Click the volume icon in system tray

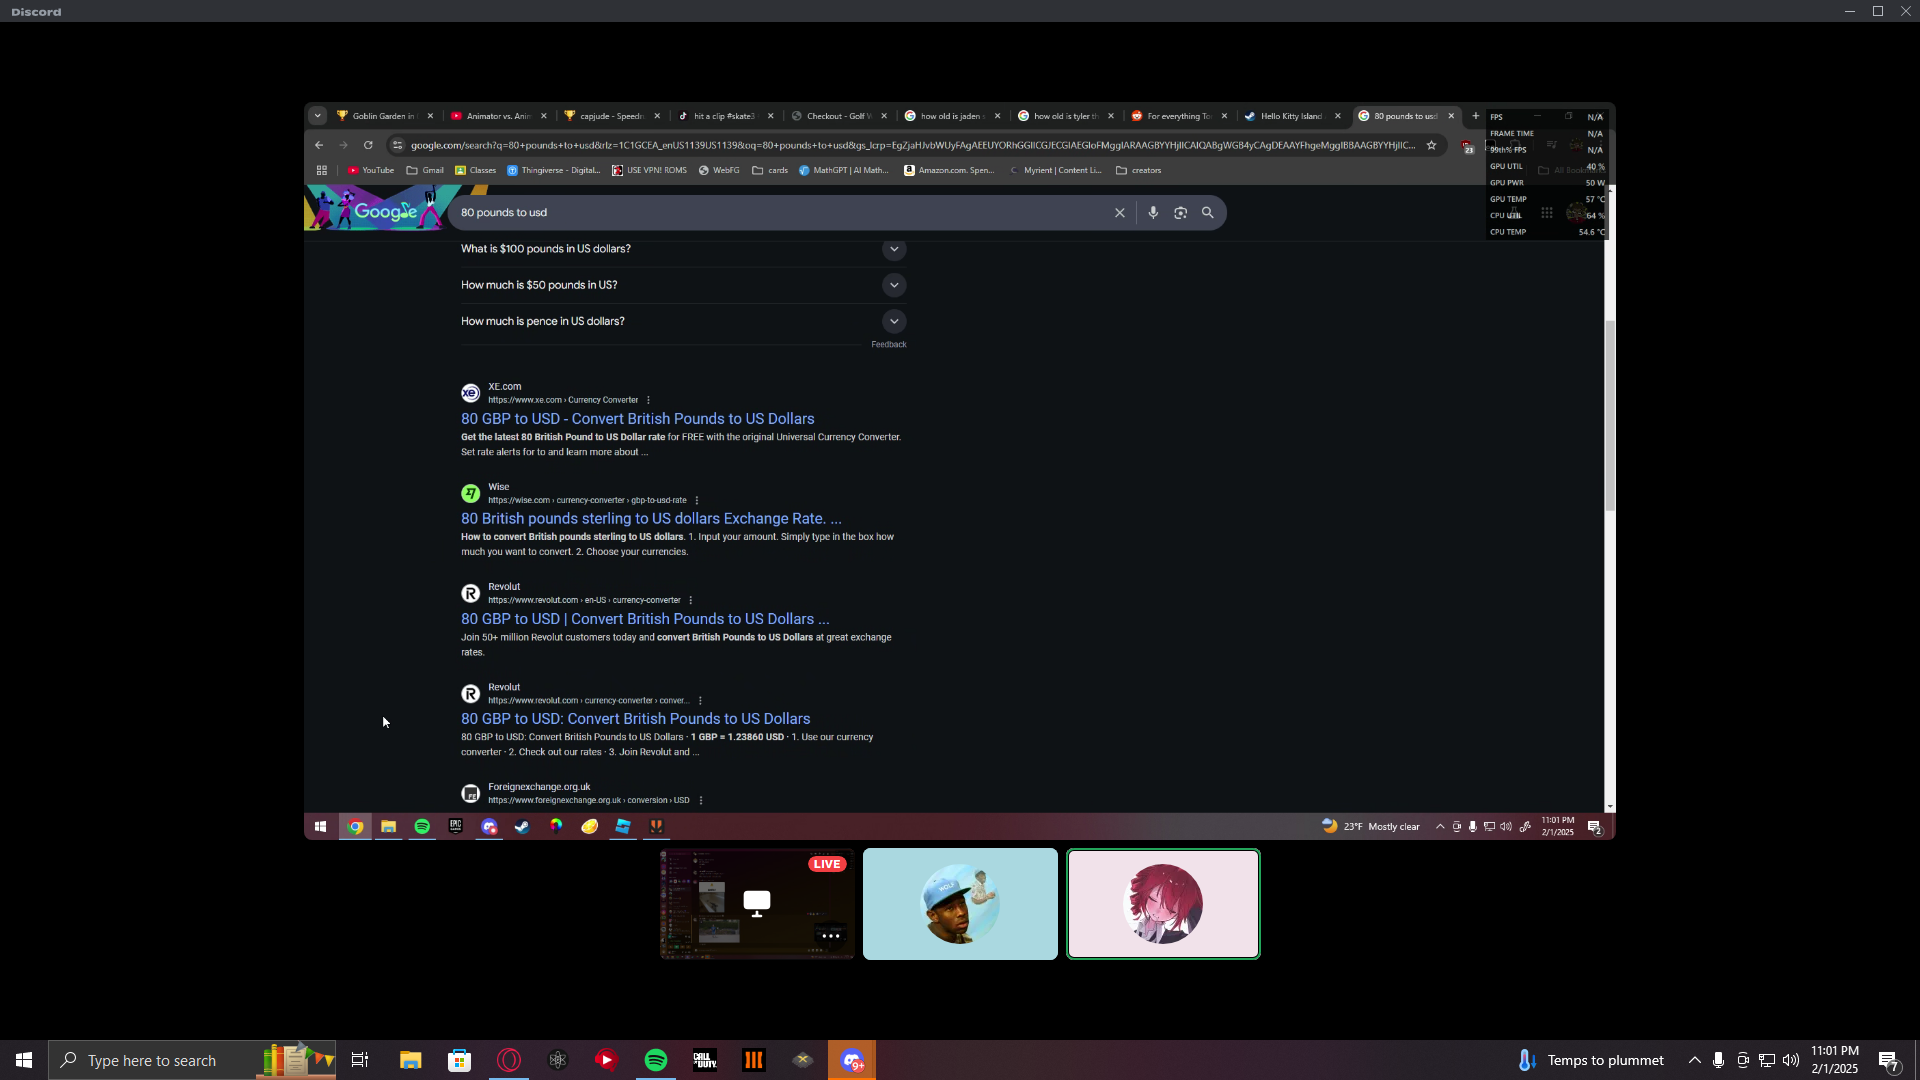click(x=1790, y=1060)
